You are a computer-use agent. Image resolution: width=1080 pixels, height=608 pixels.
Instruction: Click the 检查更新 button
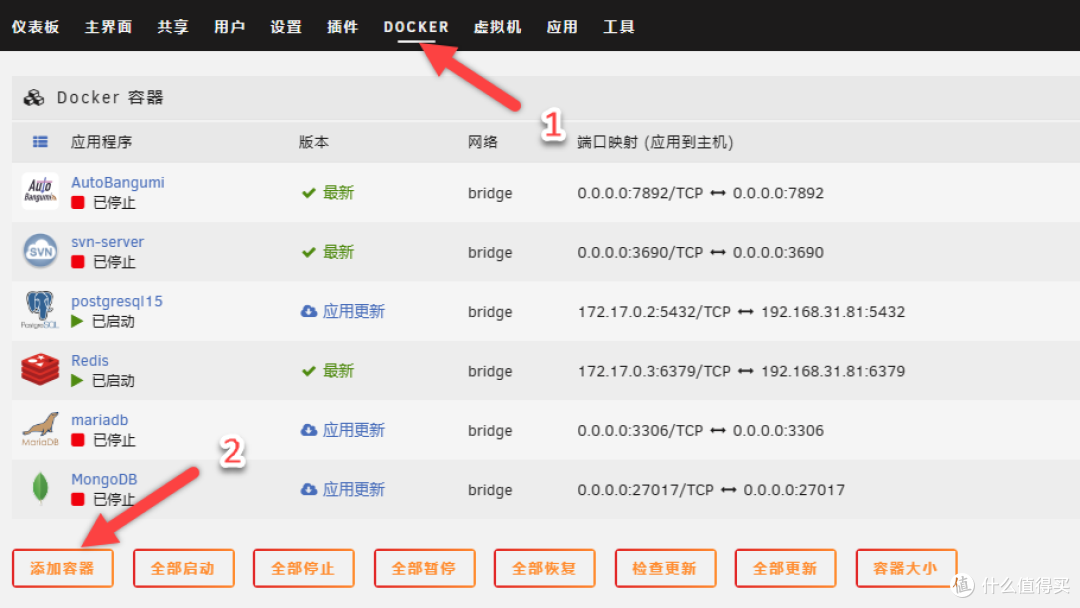(x=665, y=567)
